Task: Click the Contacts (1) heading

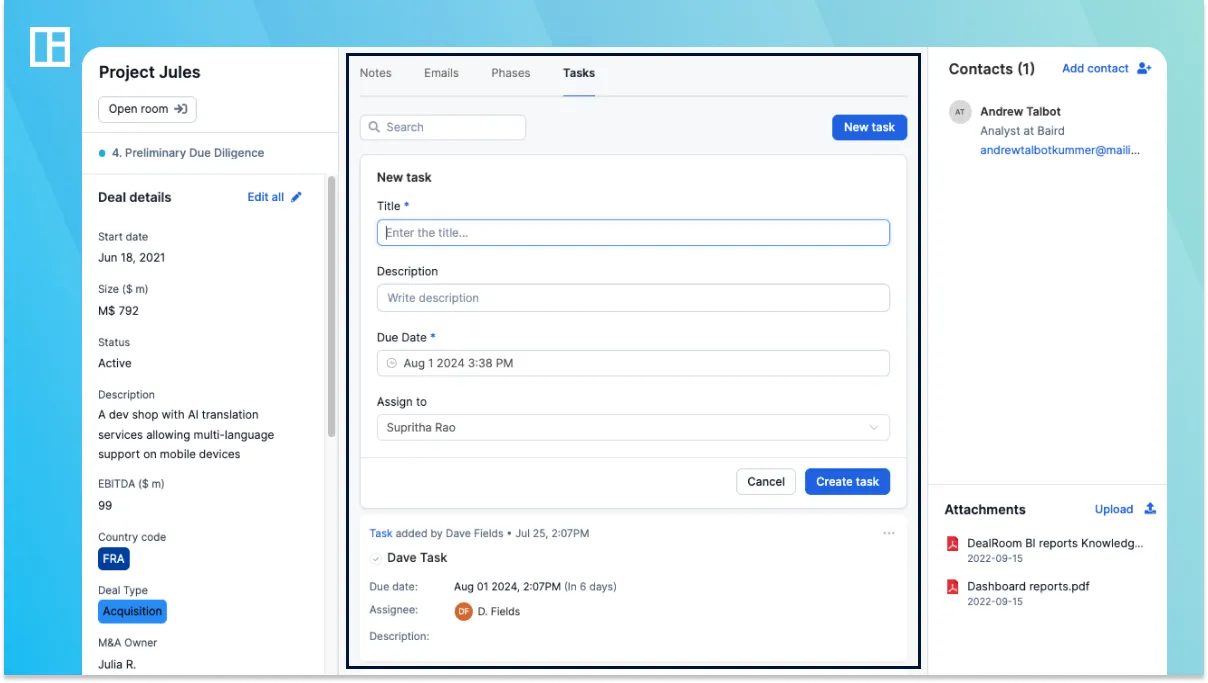Action: pyautogui.click(x=992, y=69)
